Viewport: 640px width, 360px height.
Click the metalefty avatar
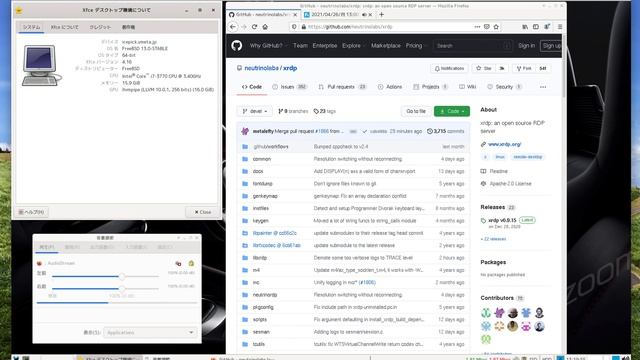point(245,131)
